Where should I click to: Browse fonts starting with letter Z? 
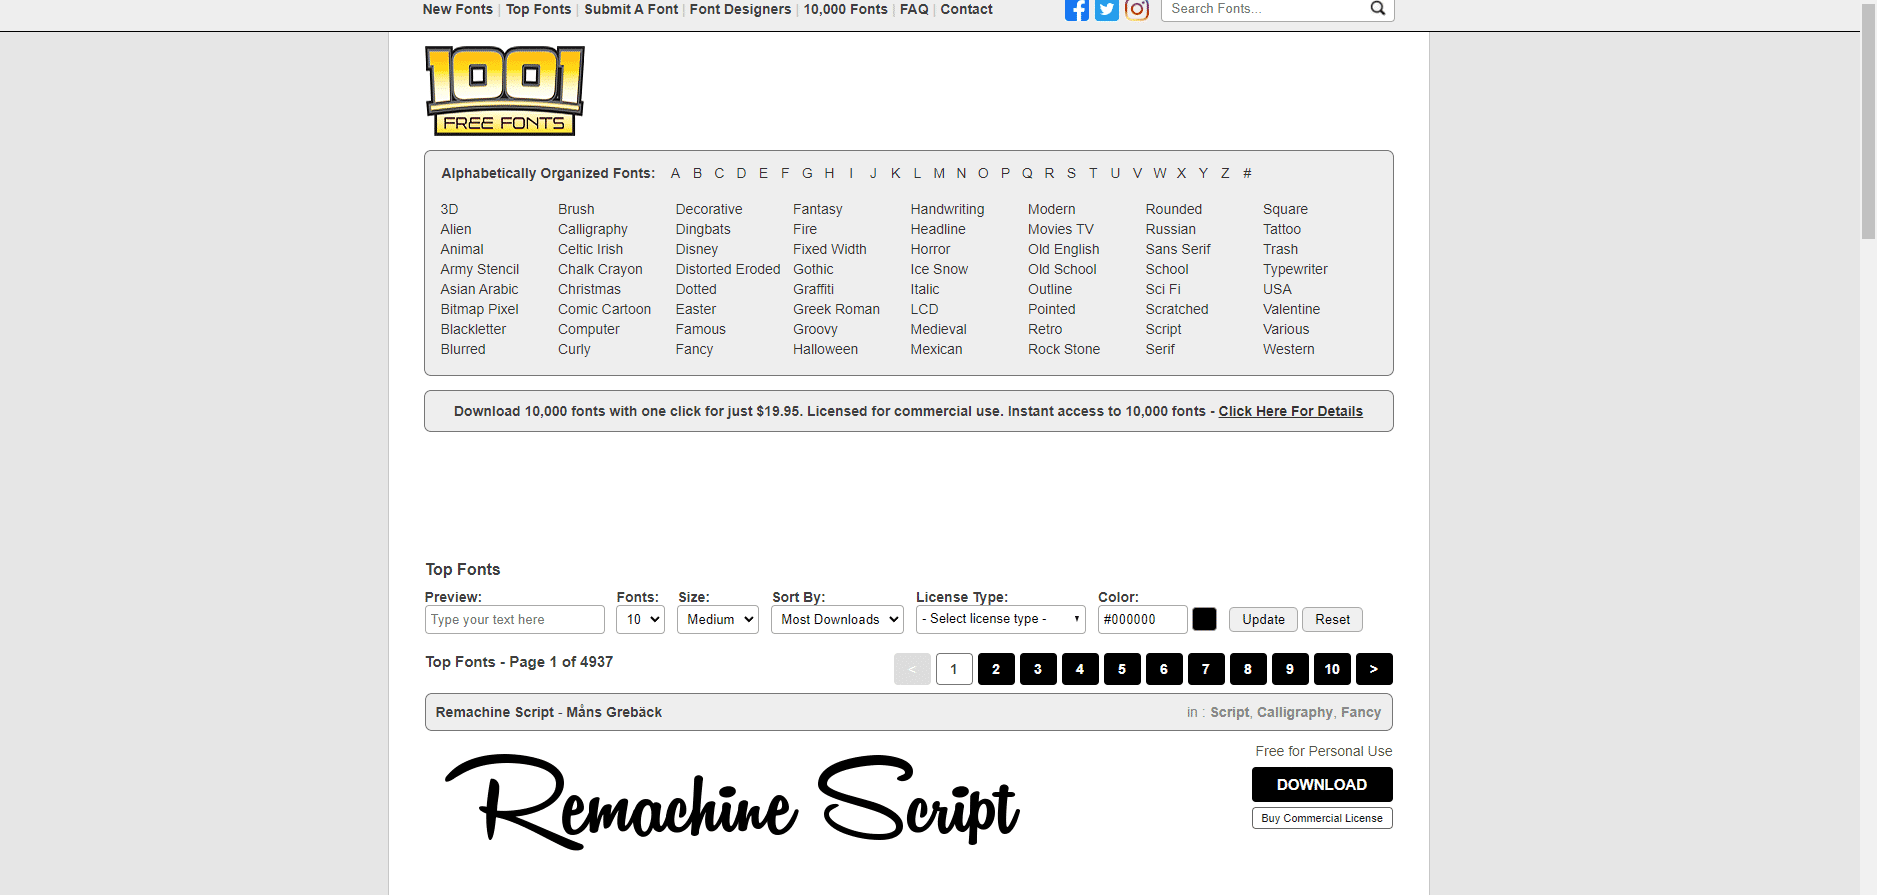(1225, 173)
